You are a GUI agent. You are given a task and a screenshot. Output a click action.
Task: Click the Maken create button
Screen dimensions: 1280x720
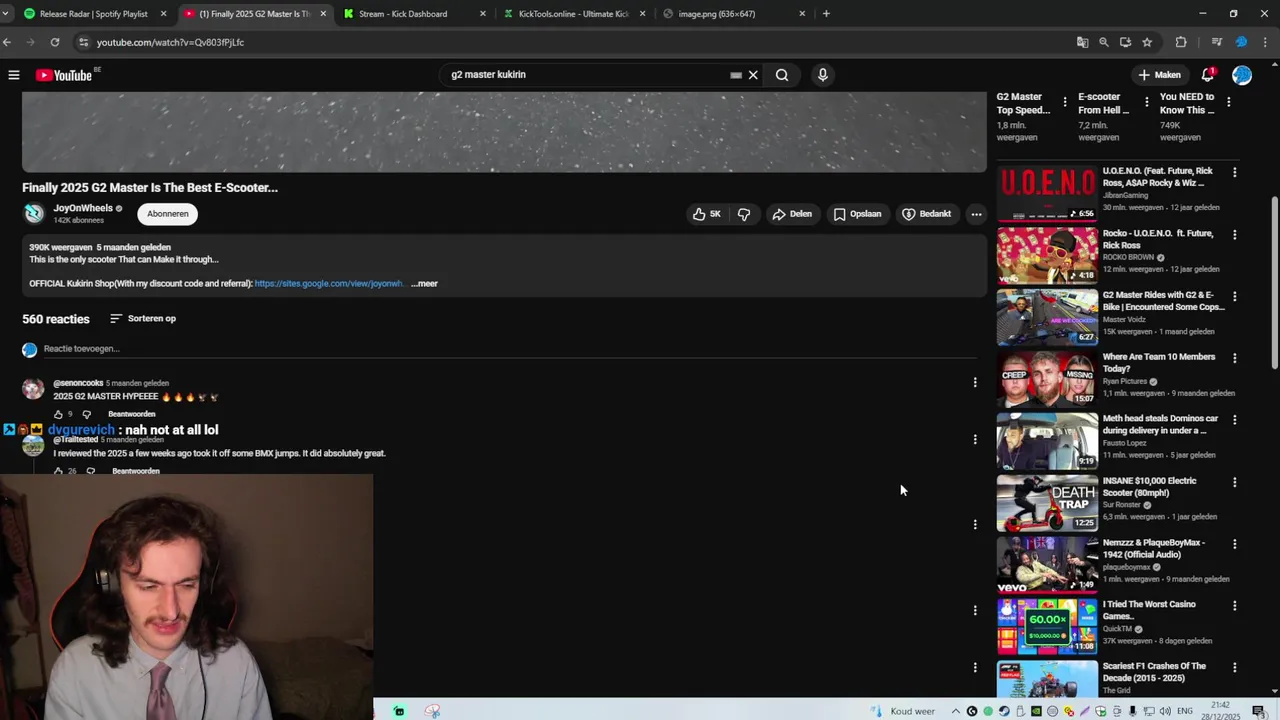pos(1159,75)
